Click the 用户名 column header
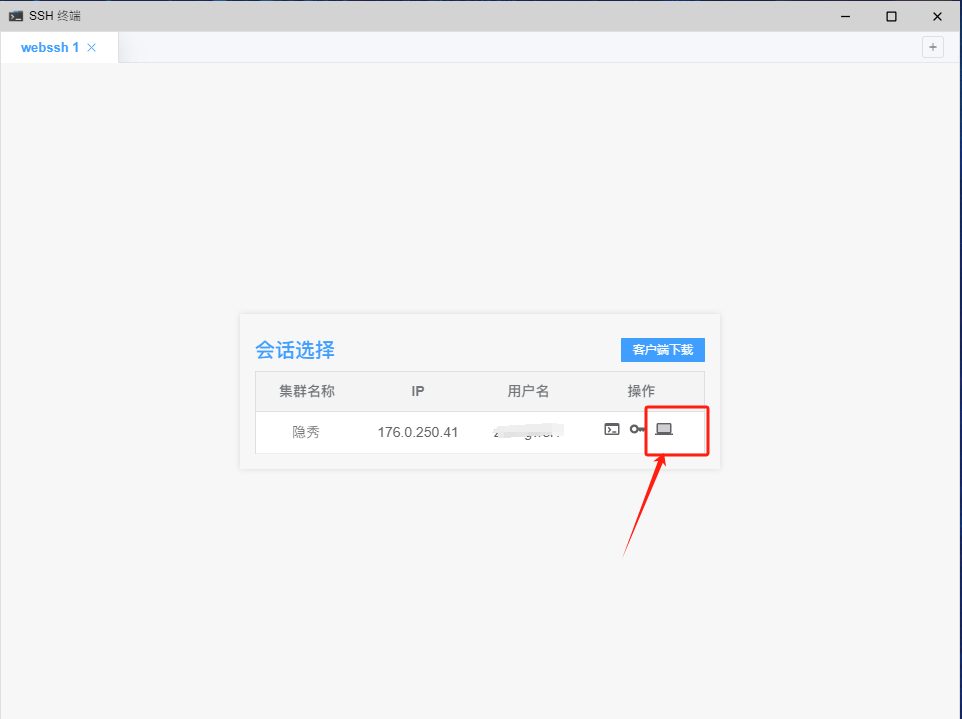 [528, 391]
